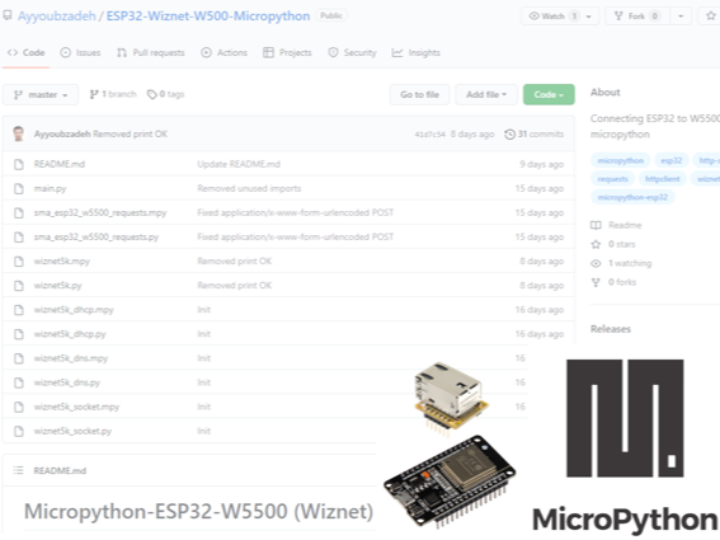Click the file icon beside sma_esp32_w5500_requests.py
Screen dimensions: 720x540
point(19,237)
